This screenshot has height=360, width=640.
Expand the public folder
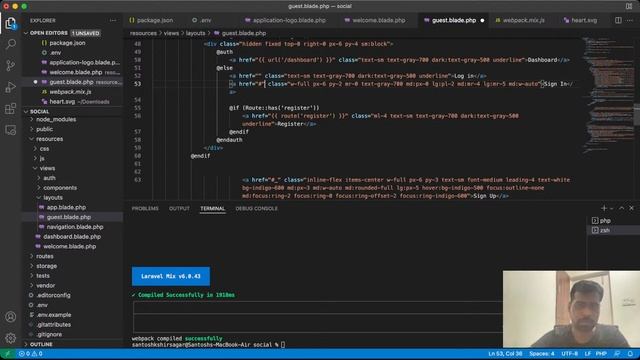click(44, 129)
